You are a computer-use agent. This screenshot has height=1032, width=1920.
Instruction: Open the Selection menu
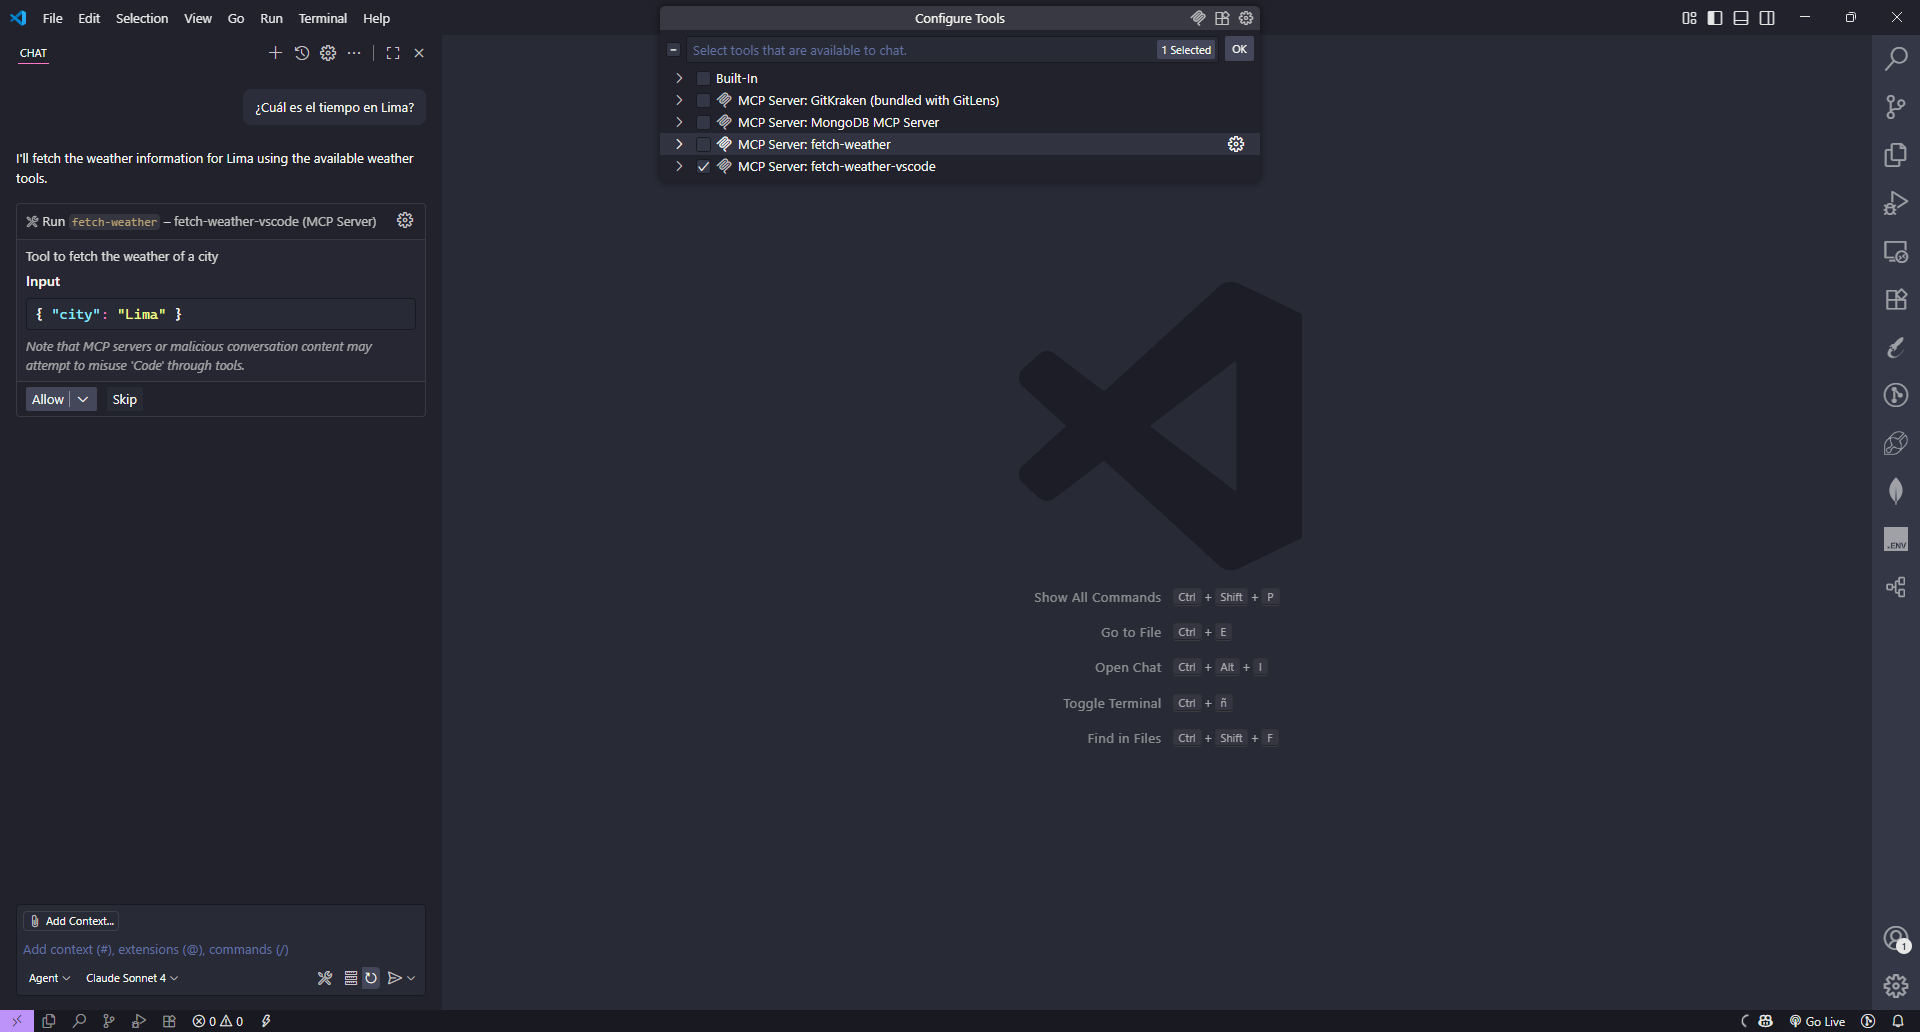point(142,18)
